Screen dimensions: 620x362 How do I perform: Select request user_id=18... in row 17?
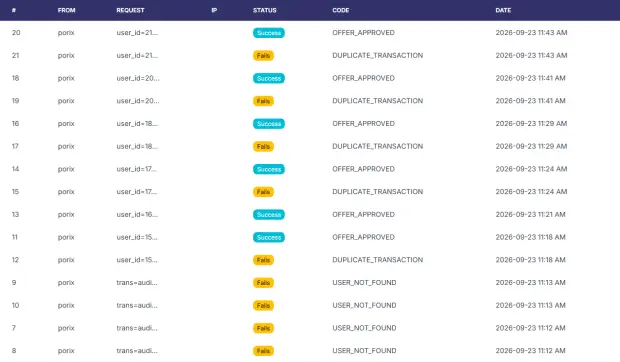[137, 146]
